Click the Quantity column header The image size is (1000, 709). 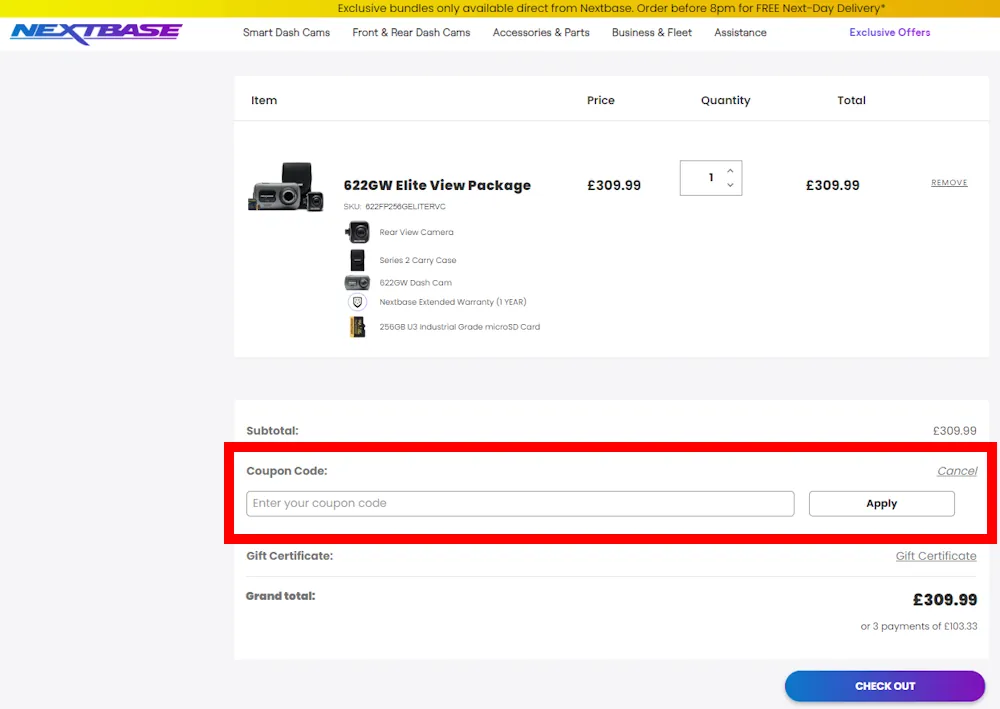tap(725, 100)
